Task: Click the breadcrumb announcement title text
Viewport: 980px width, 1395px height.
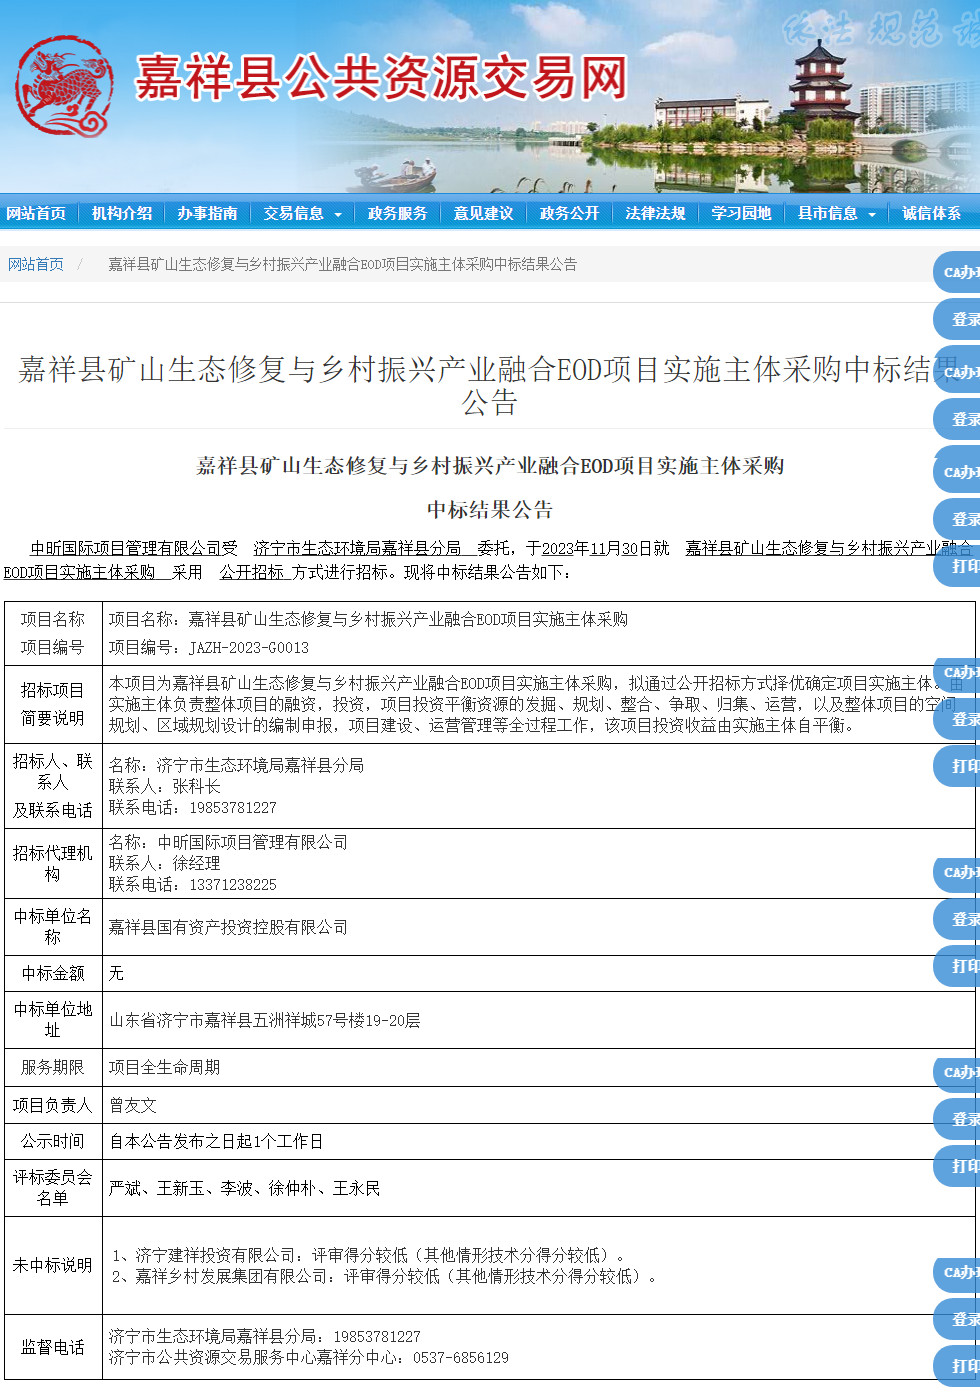Action: [x=342, y=264]
